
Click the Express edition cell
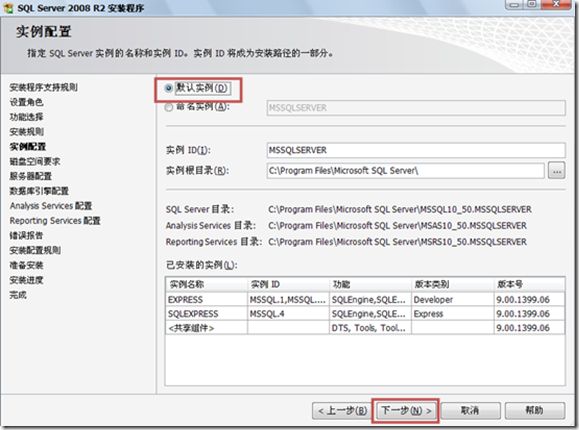[453, 314]
